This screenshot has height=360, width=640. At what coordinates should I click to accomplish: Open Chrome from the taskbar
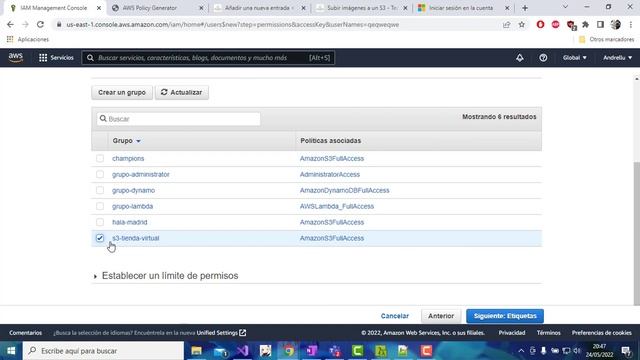pos(289,351)
